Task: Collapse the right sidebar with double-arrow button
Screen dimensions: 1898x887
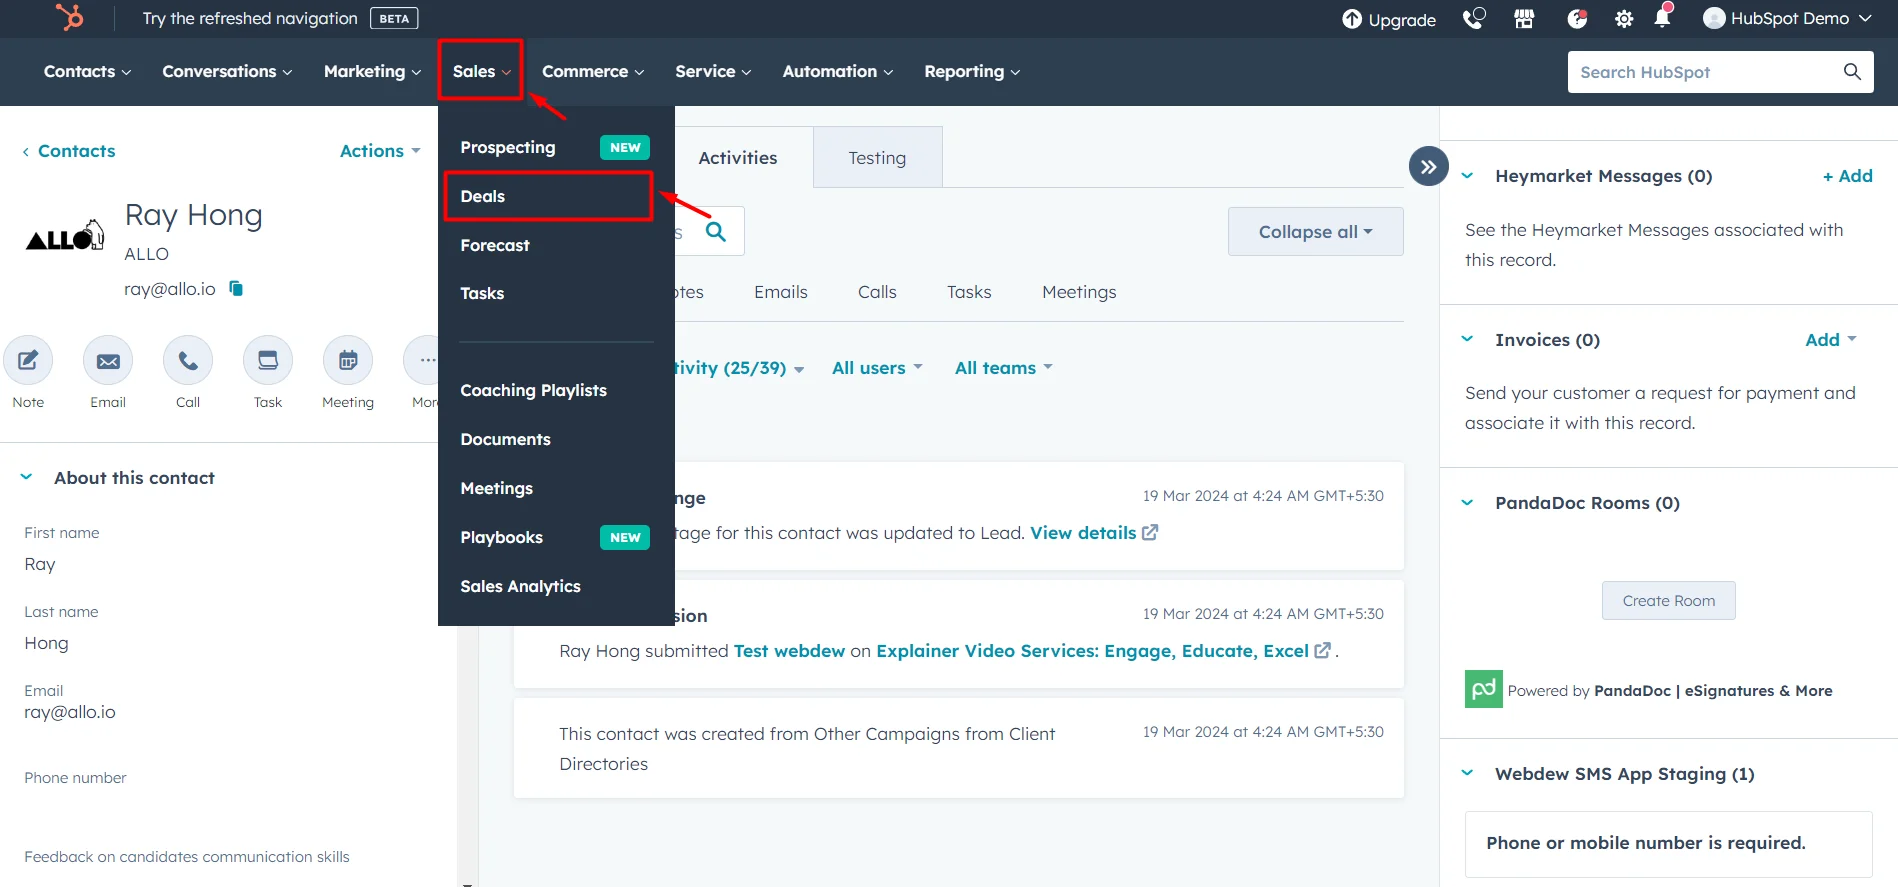Action: click(x=1429, y=166)
